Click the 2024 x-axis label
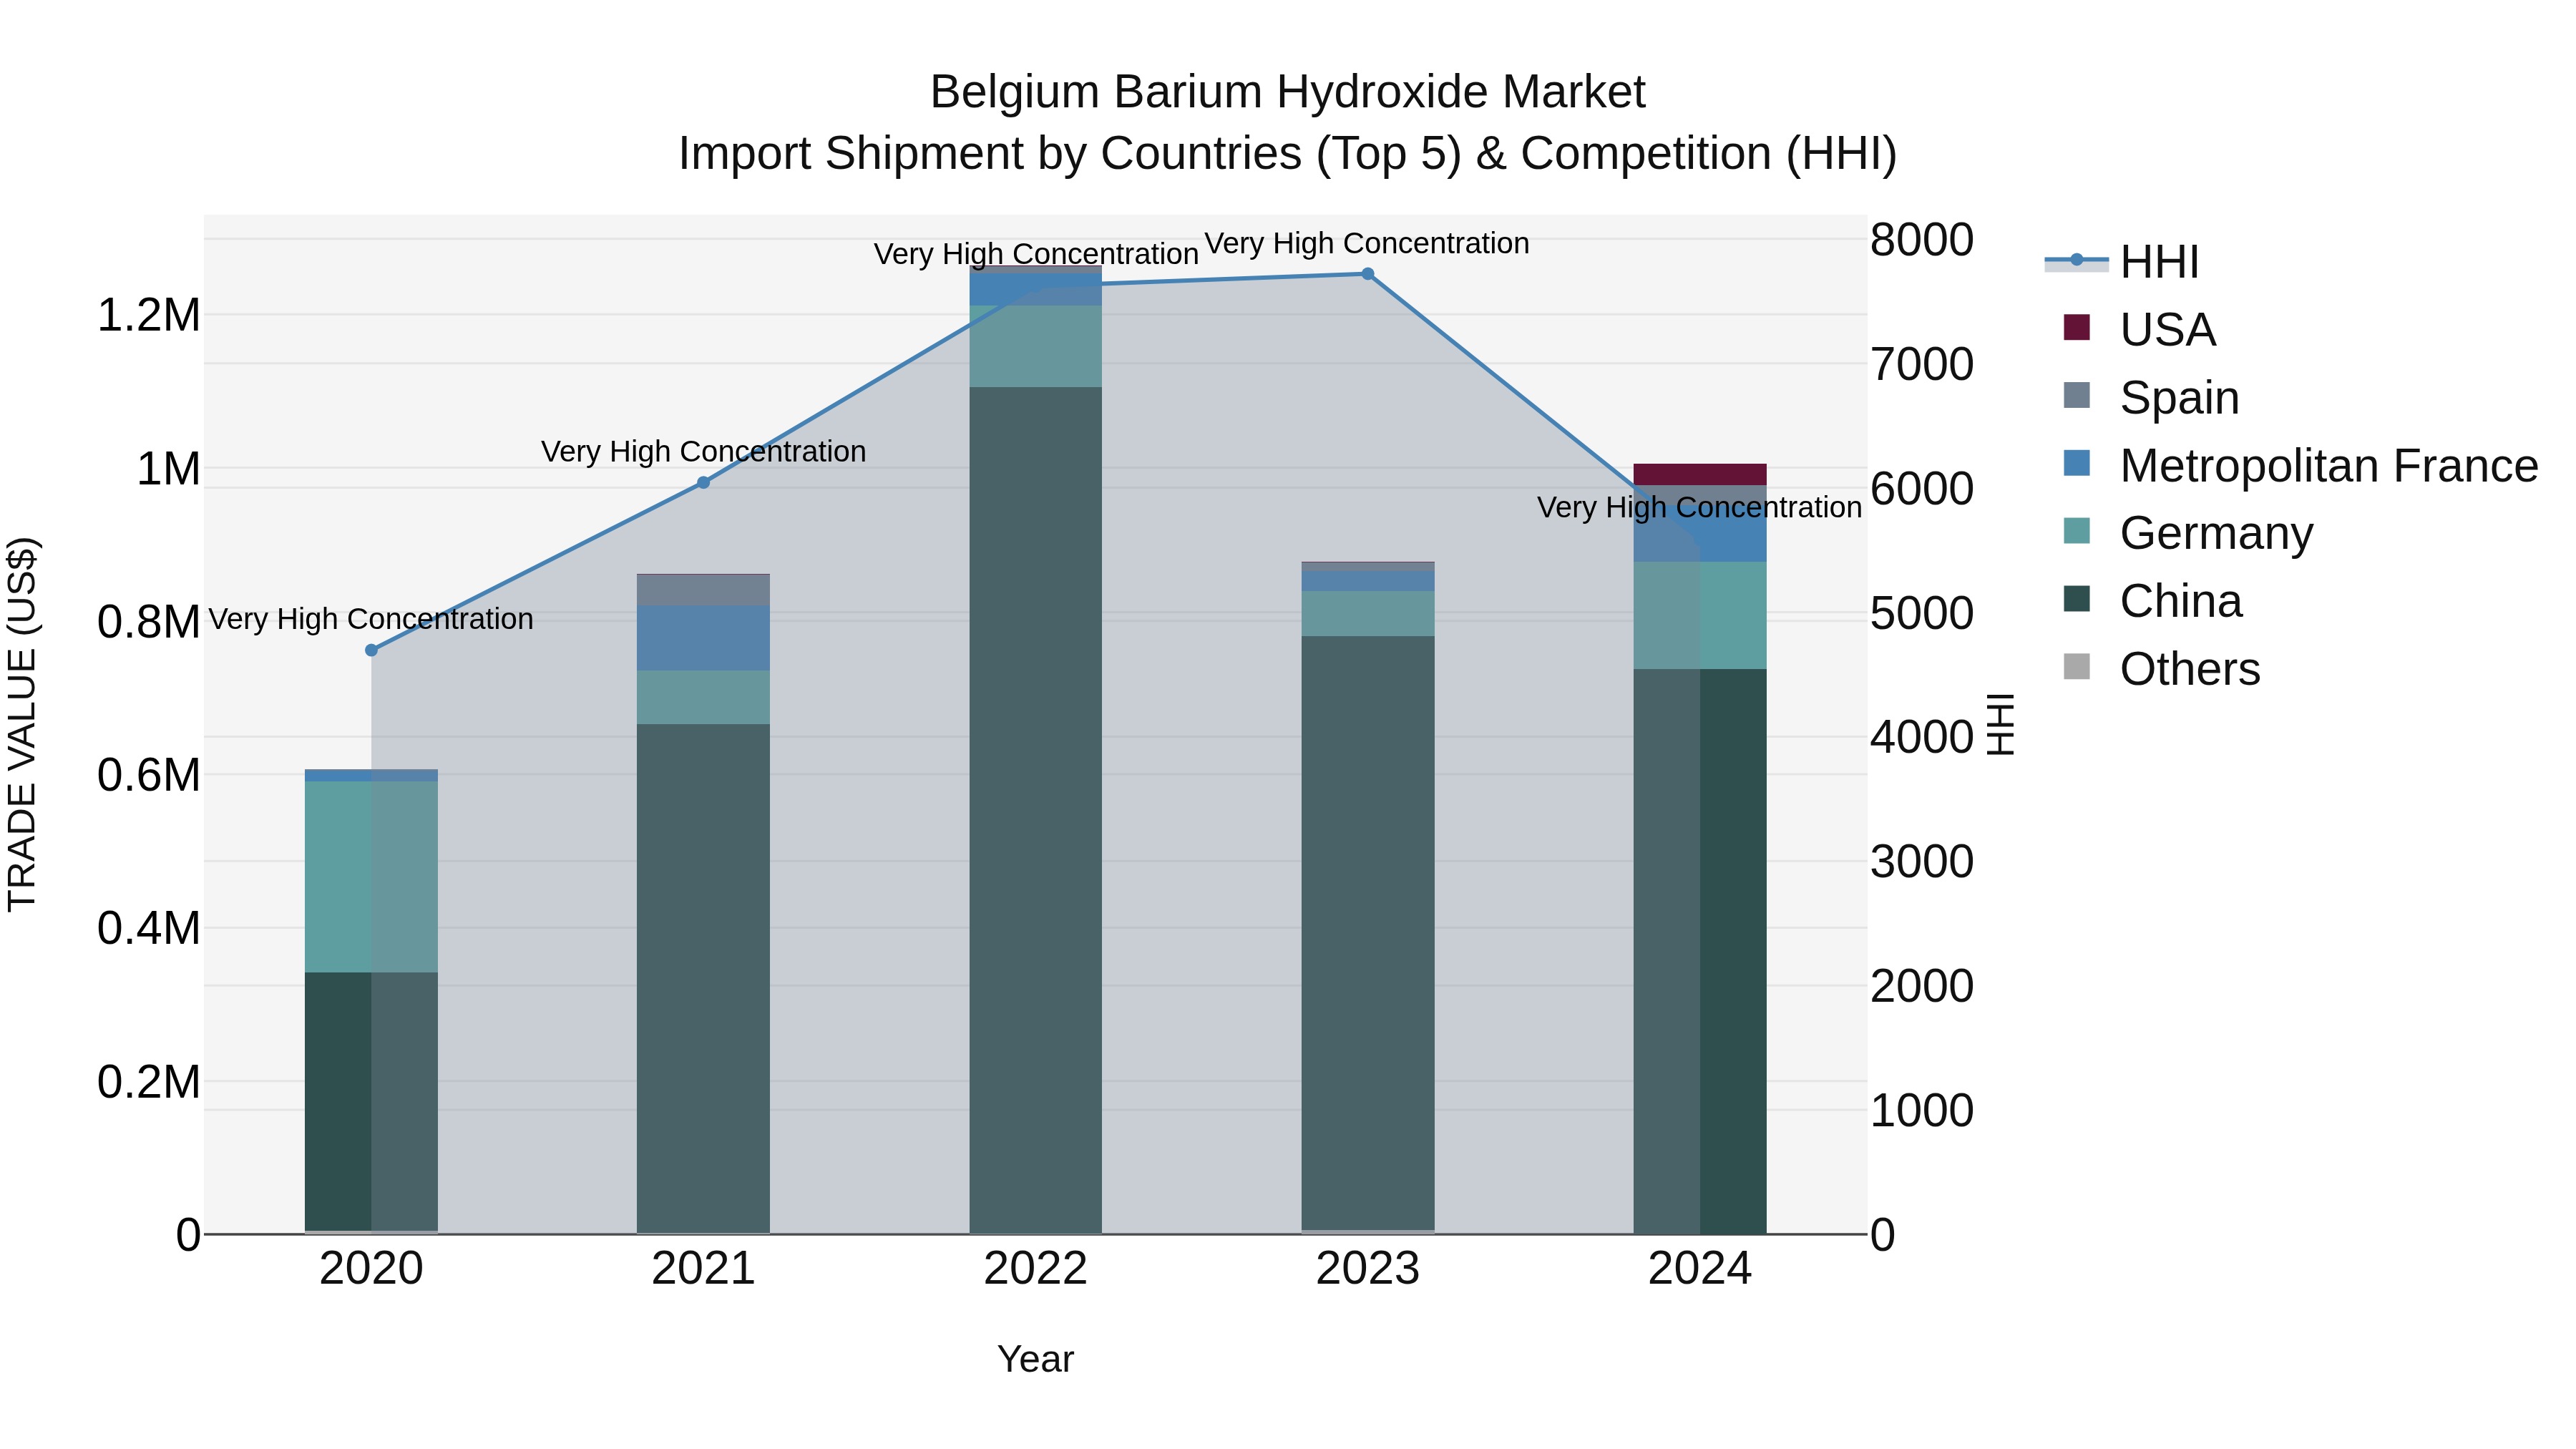 click(x=1700, y=1269)
